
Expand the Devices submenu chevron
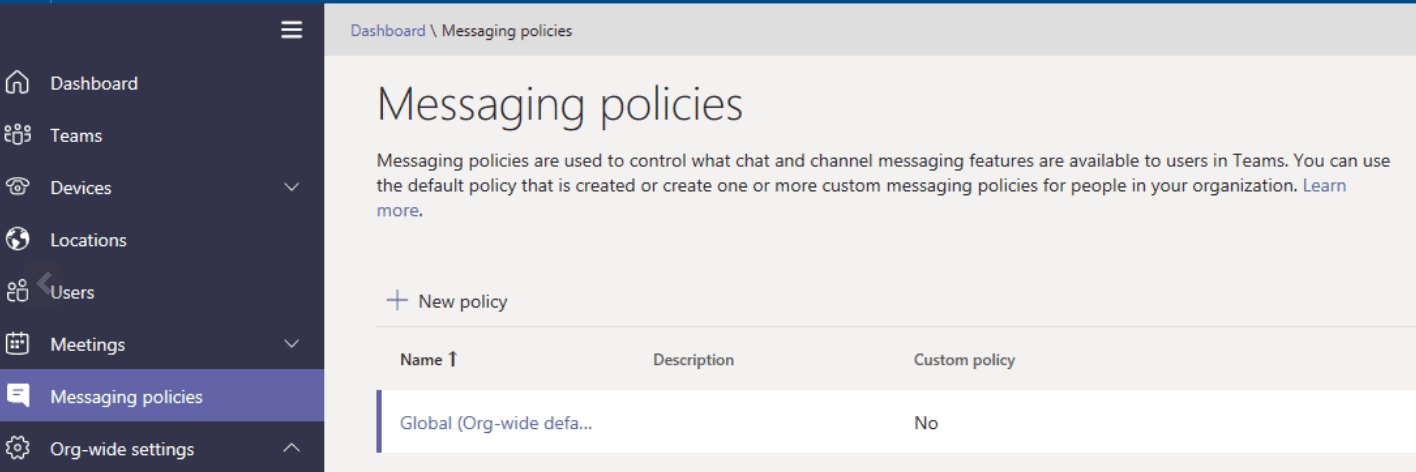292,187
